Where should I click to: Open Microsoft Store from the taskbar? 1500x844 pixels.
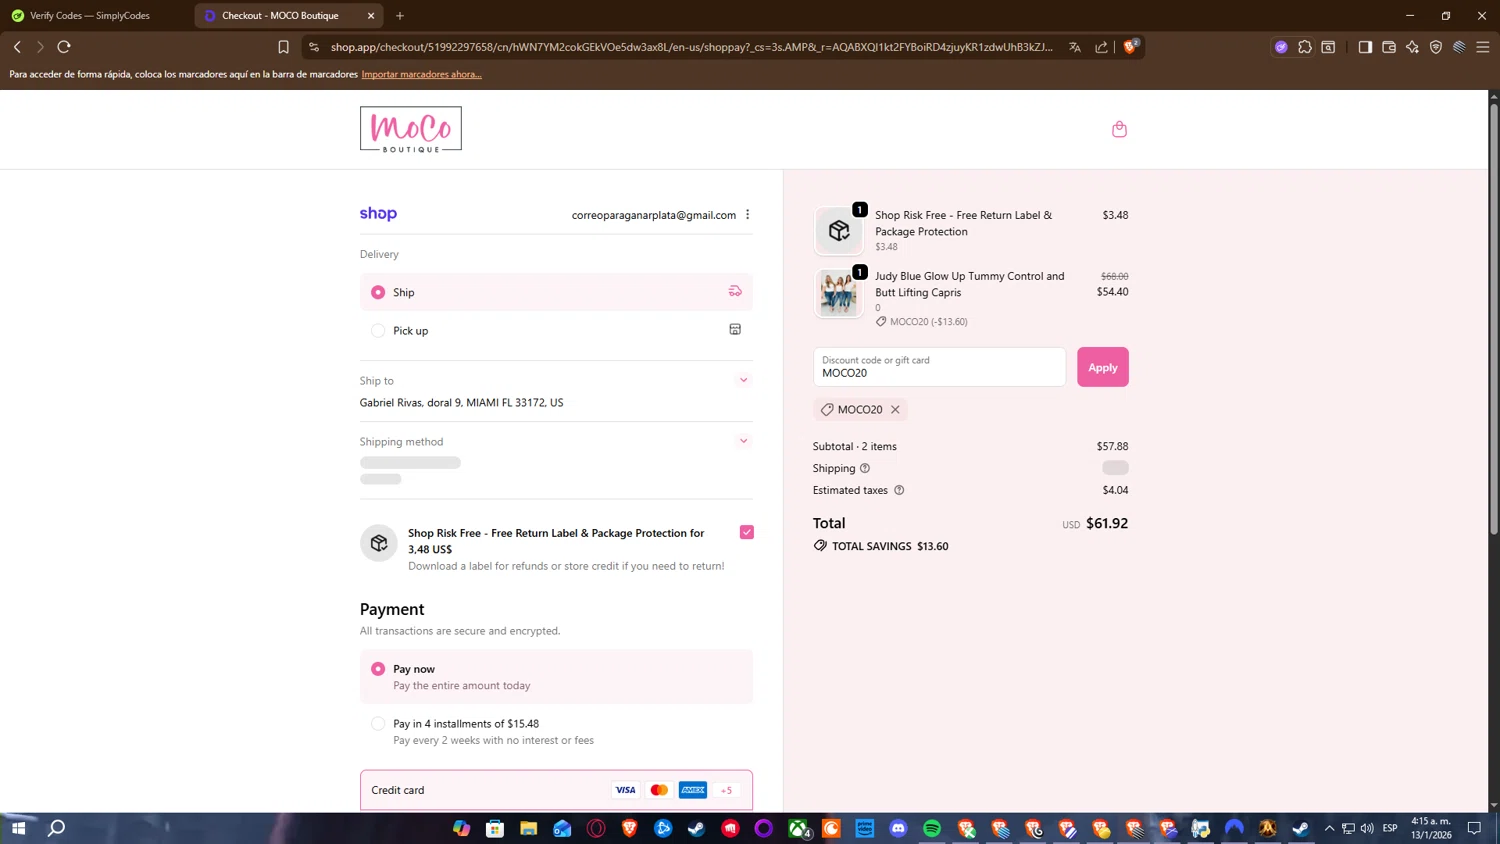click(x=495, y=828)
